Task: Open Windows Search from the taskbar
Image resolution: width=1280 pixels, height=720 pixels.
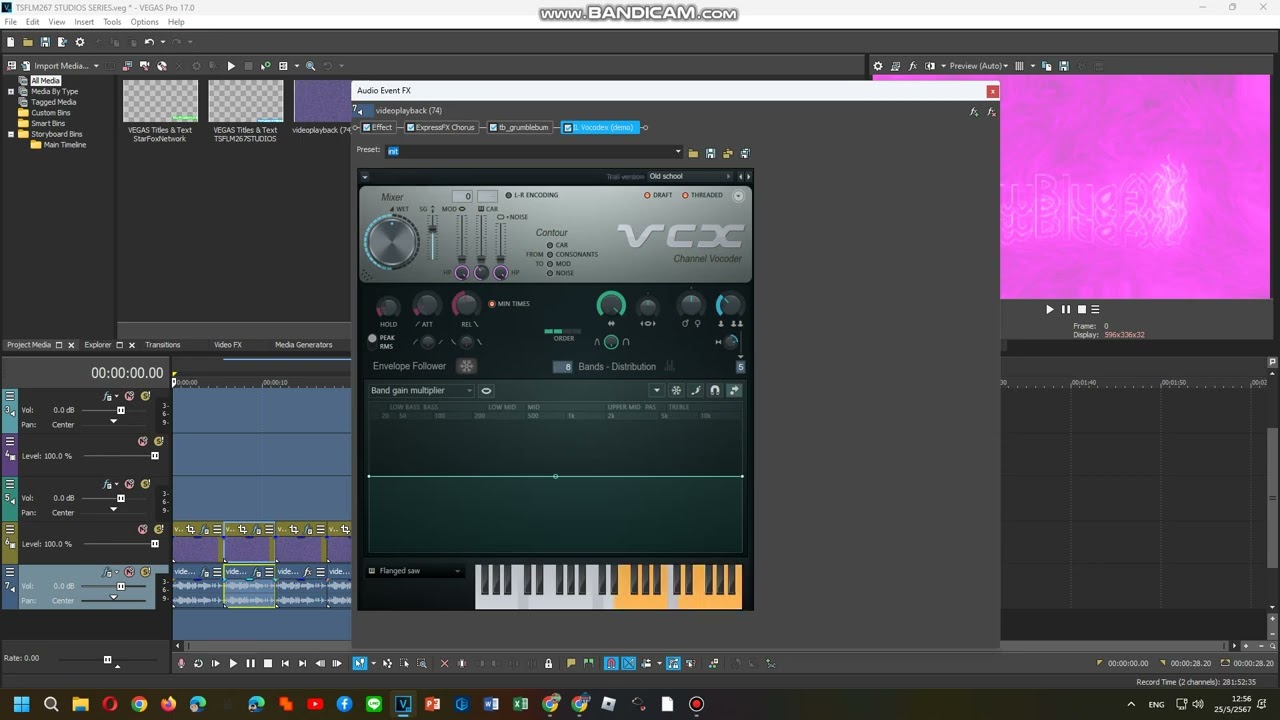Action: 51,704
